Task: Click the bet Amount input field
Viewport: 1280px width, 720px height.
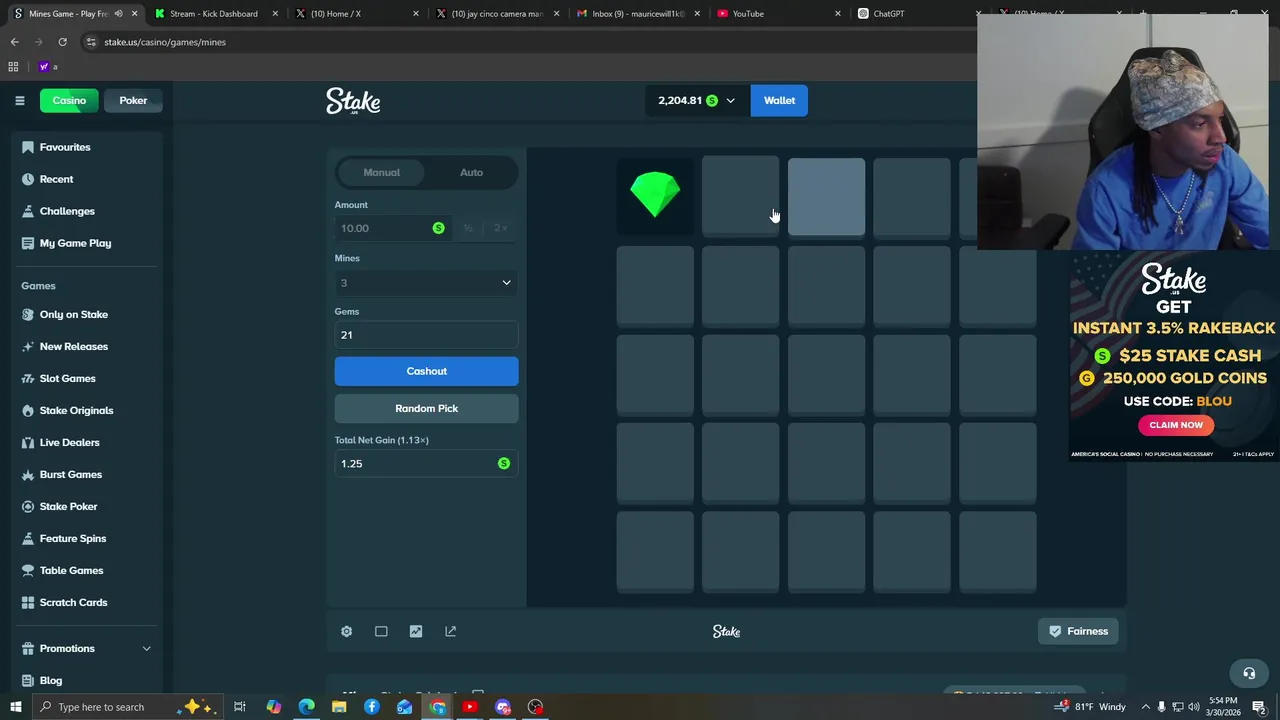Action: coord(392,228)
